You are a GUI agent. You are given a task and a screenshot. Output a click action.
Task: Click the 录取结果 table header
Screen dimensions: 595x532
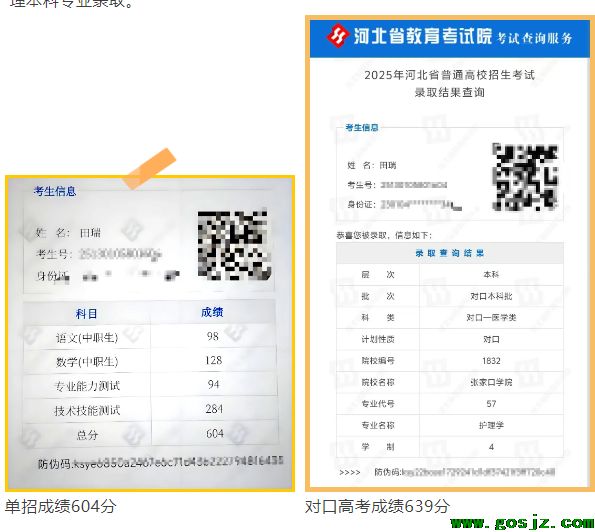[450, 253]
